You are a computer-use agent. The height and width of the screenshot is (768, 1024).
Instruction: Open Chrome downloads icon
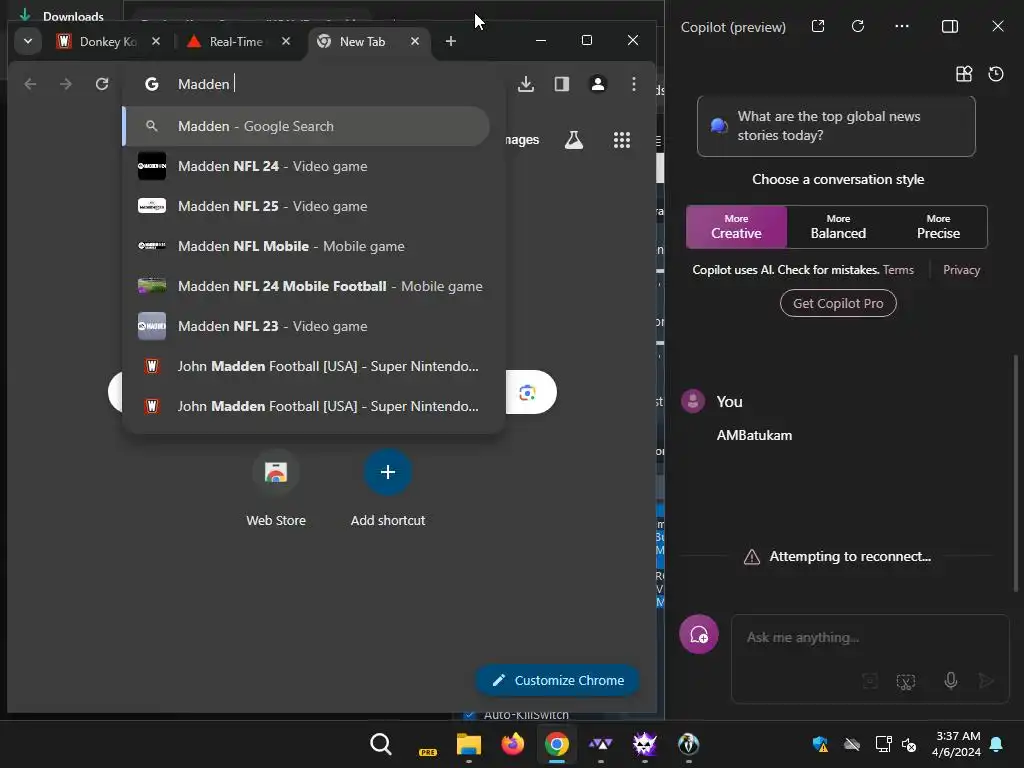[526, 84]
